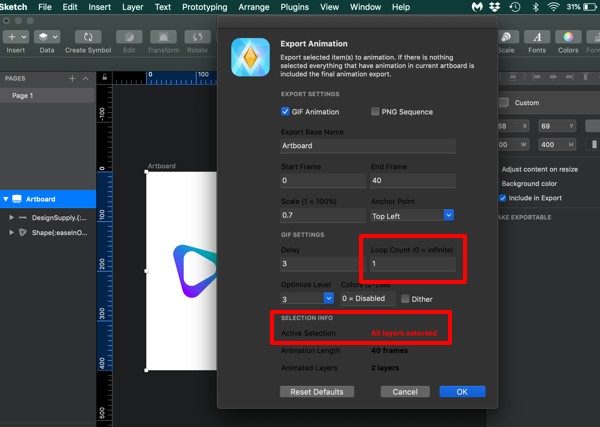The width and height of the screenshot is (600, 427).
Task: Click the AnimateMate plugin logo icon
Action: coord(250,57)
